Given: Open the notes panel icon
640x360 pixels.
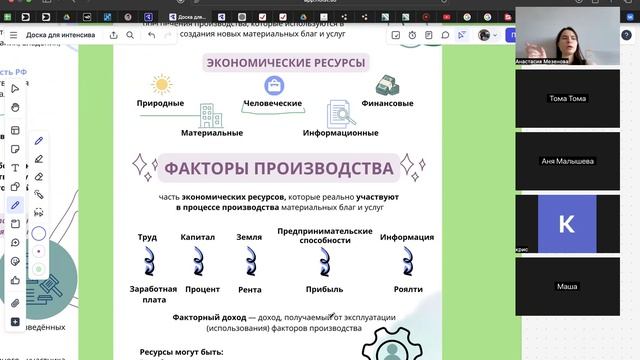Looking at the screenshot, I should click(x=429, y=35).
